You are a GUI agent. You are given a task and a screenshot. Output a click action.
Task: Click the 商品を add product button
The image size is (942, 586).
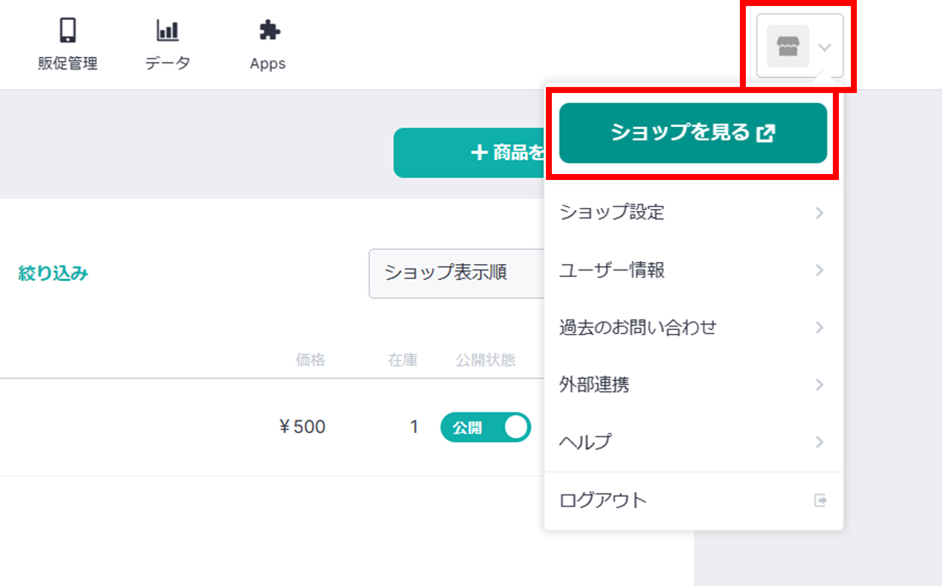tap(470, 153)
